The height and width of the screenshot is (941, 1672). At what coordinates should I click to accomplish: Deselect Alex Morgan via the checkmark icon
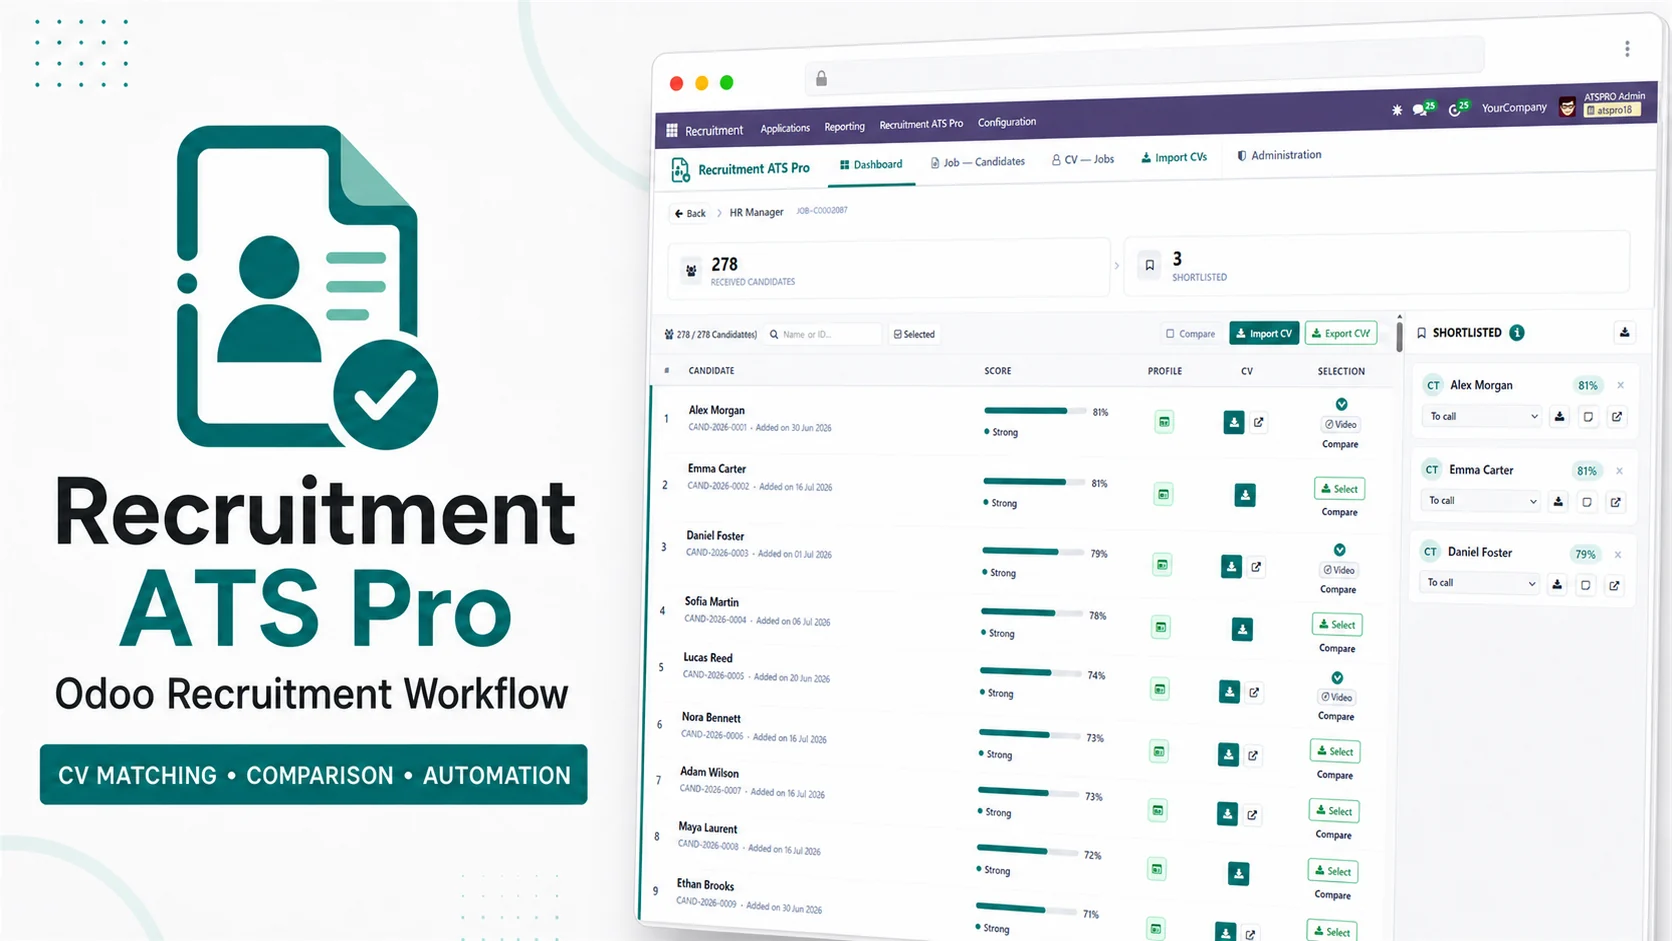[1342, 404]
